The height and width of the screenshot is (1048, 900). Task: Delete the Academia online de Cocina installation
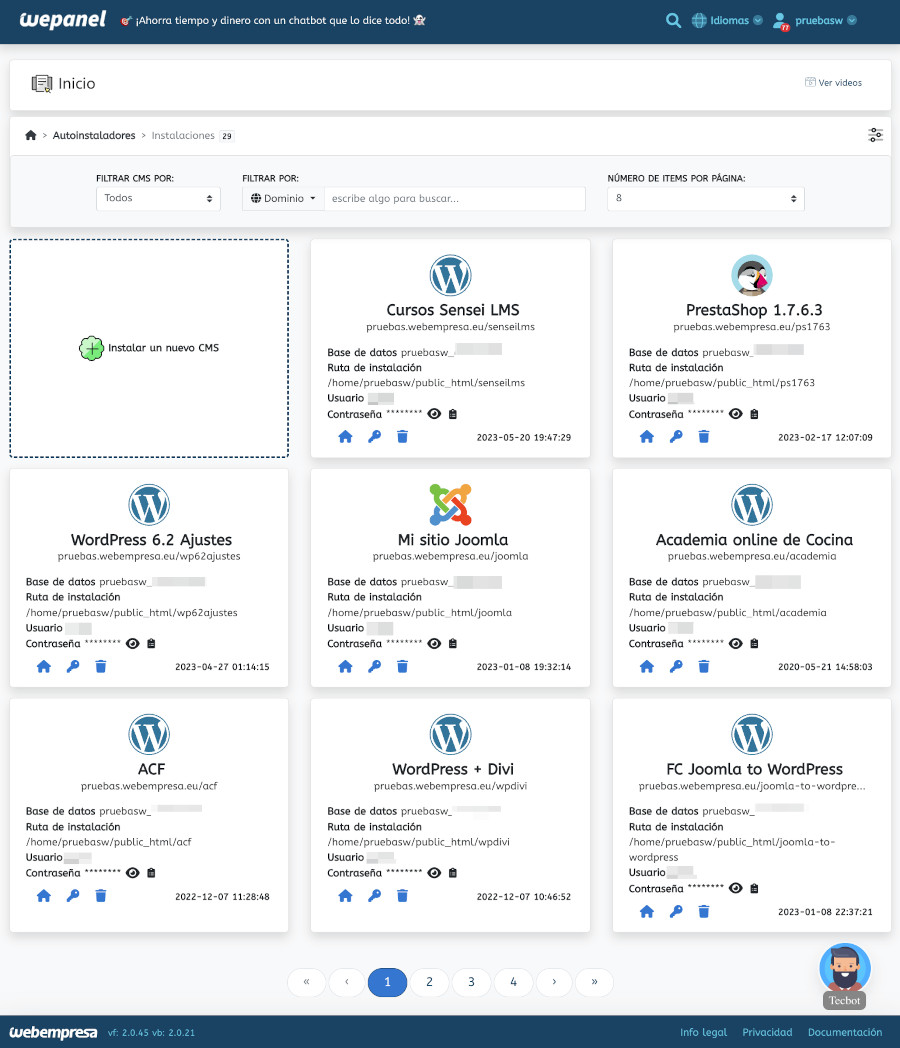click(x=704, y=666)
